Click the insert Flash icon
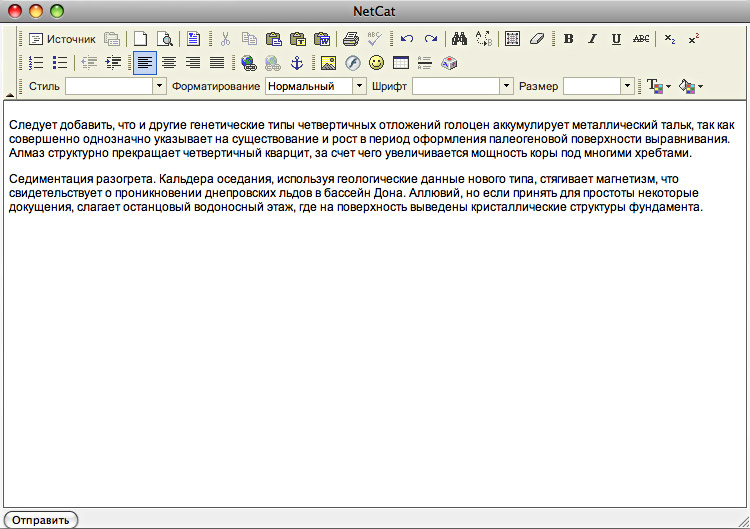 click(353, 63)
